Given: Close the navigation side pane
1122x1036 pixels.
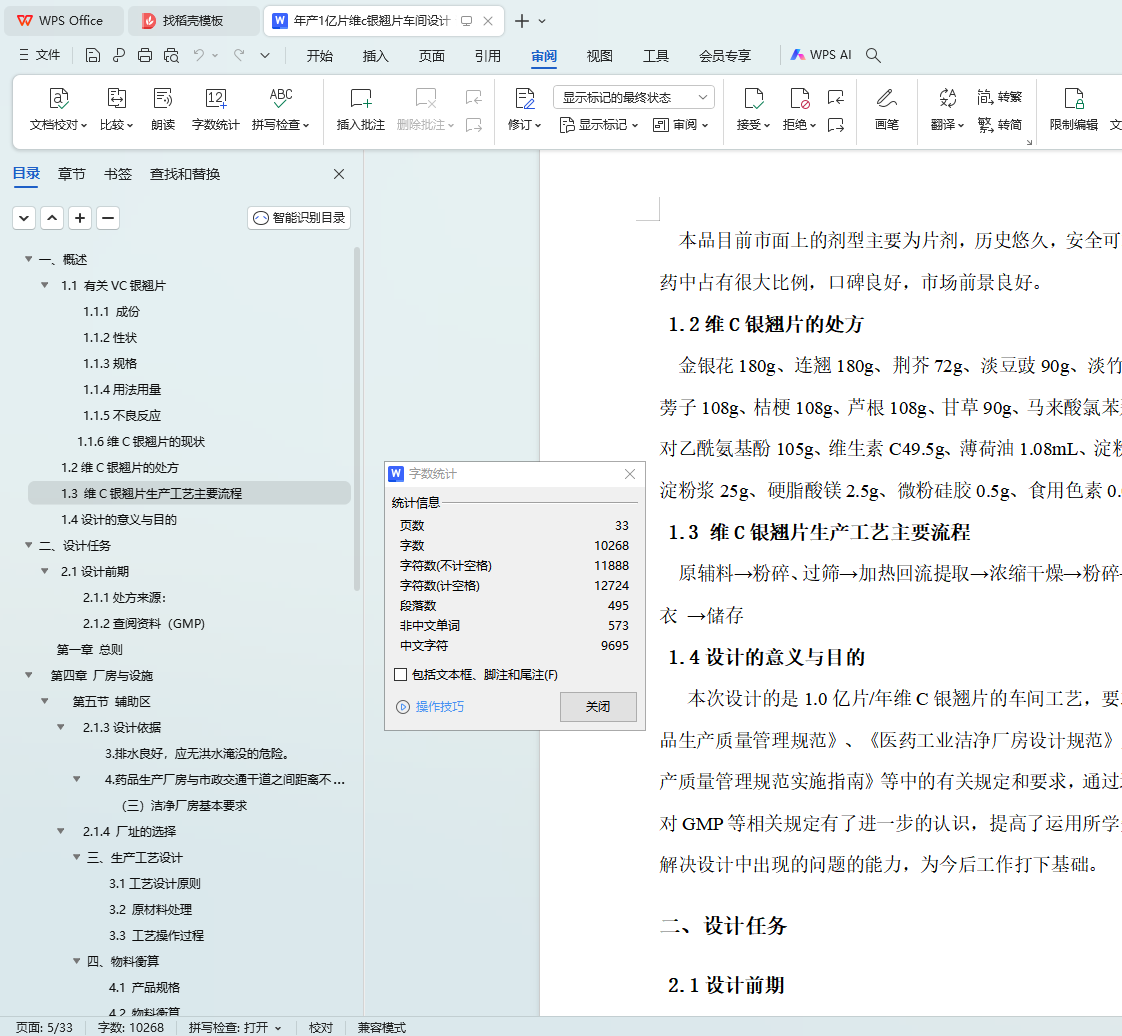Looking at the screenshot, I should pyautogui.click(x=339, y=174).
